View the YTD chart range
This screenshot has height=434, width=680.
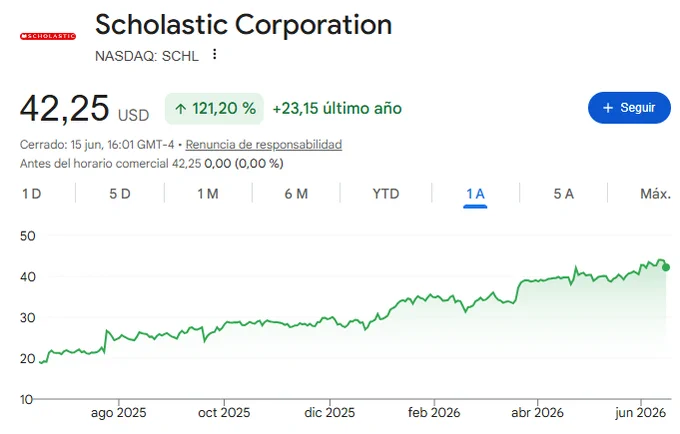[x=386, y=193]
